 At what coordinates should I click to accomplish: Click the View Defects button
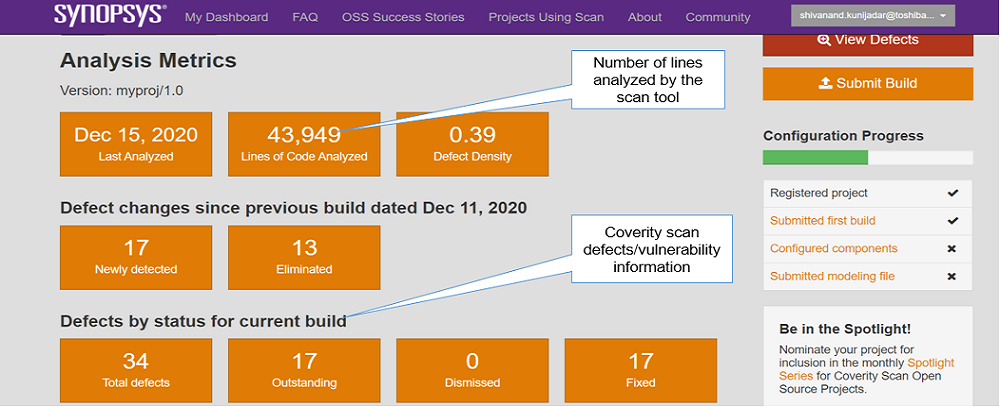point(868,43)
